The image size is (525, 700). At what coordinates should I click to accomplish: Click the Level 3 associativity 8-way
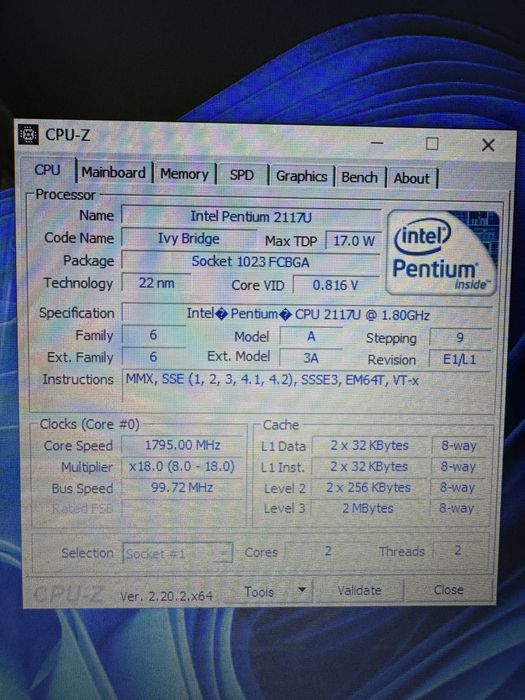click(x=457, y=508)
